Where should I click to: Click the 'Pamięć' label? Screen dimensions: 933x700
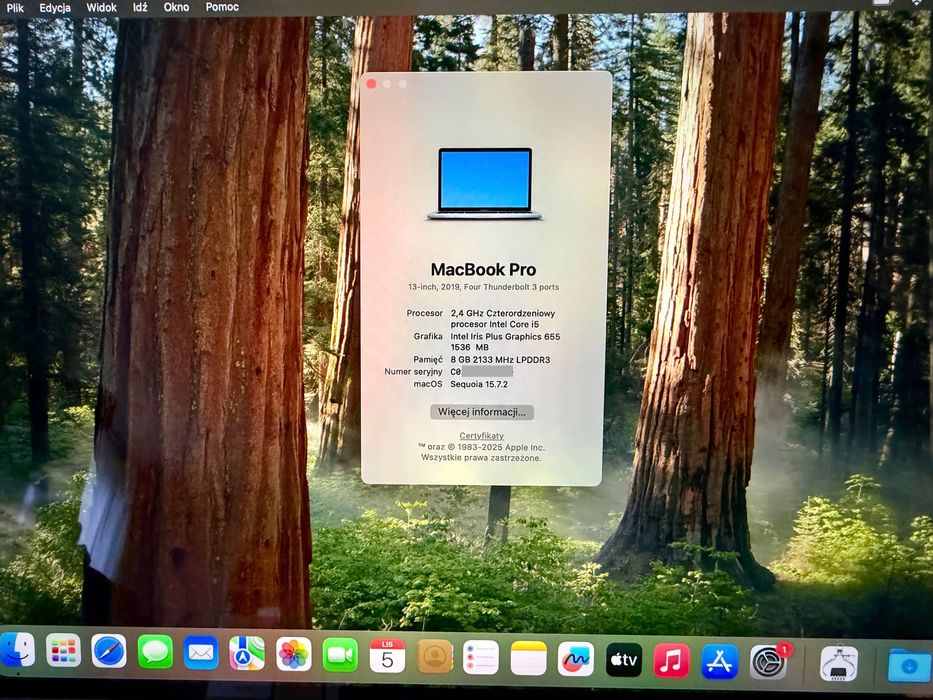point(428,360)
